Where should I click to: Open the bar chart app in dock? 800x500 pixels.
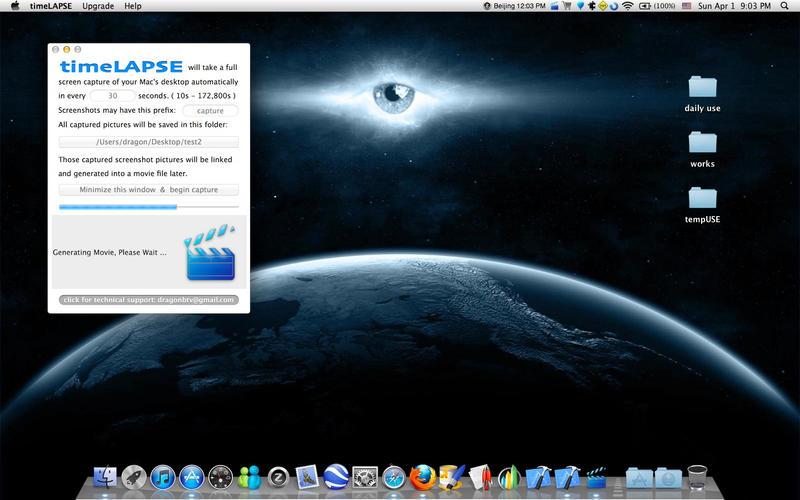point(509,478)
